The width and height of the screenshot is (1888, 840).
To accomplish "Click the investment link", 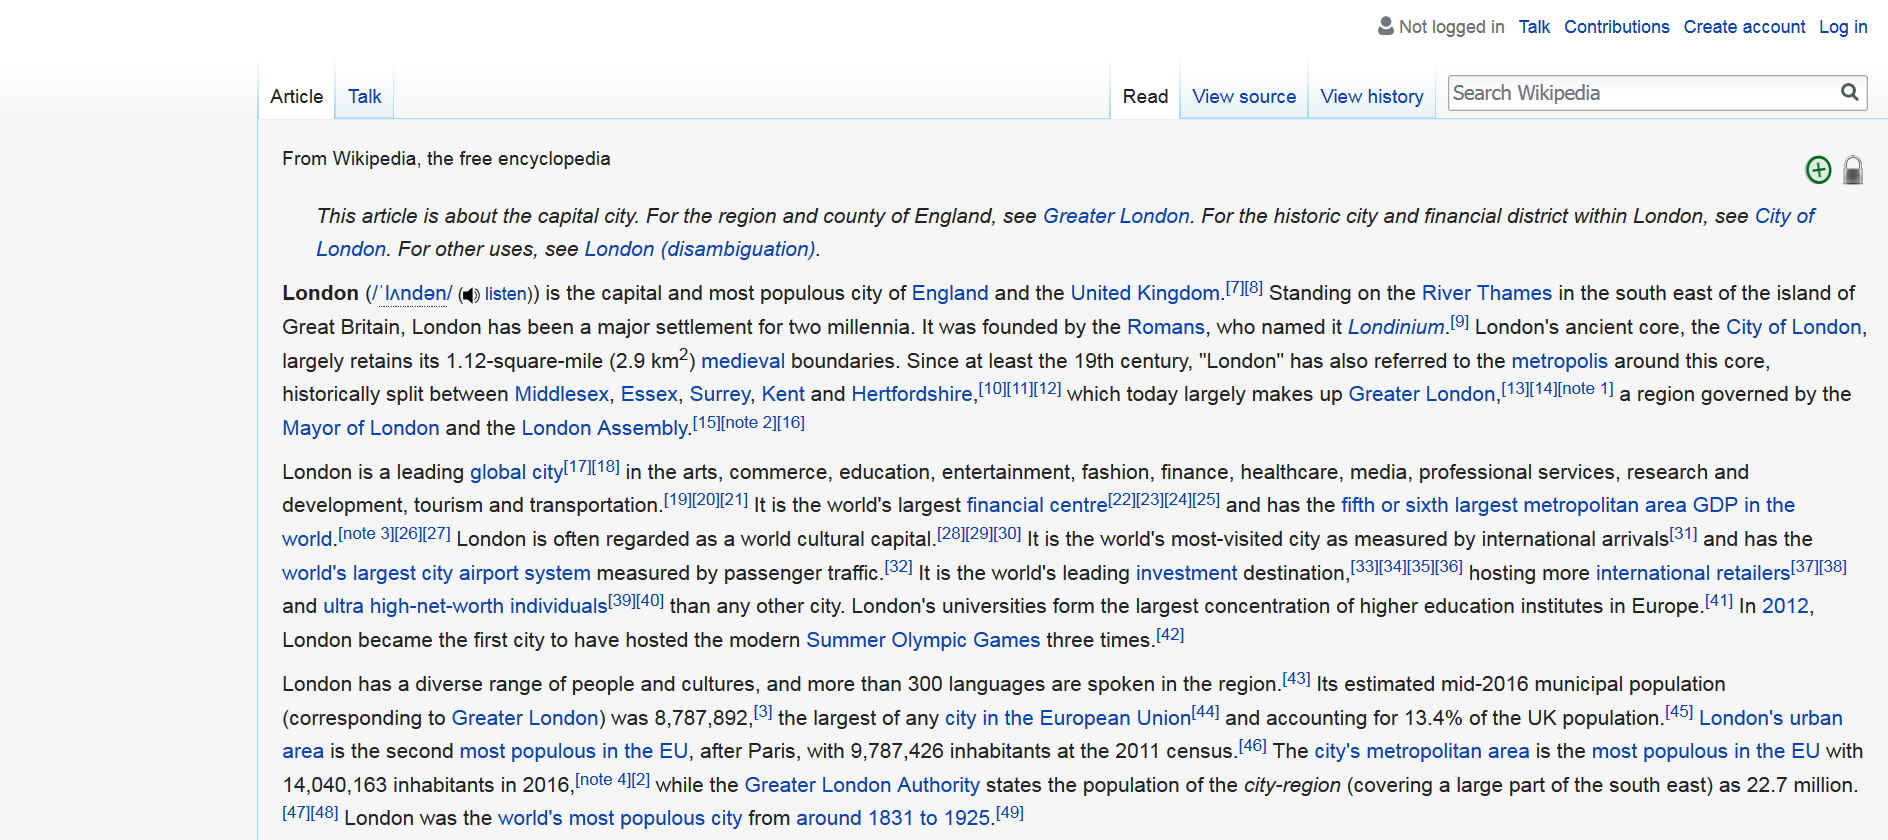I will click(1186, 573).
